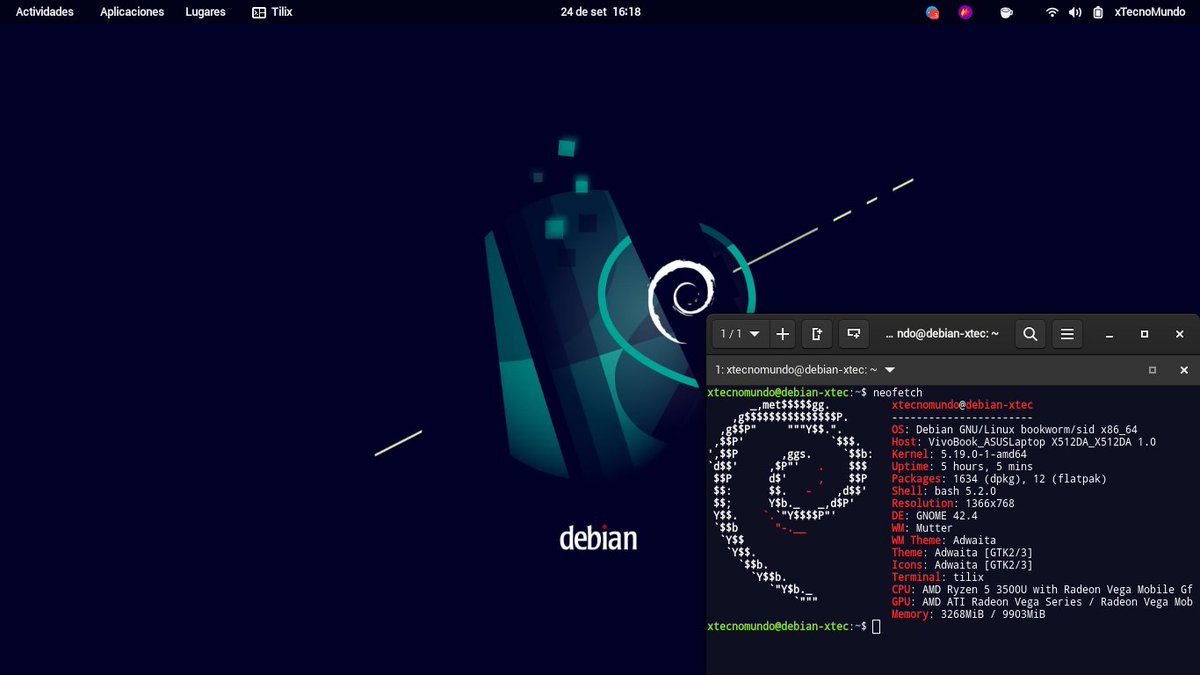Open the Lugares menu

point(205,12)
